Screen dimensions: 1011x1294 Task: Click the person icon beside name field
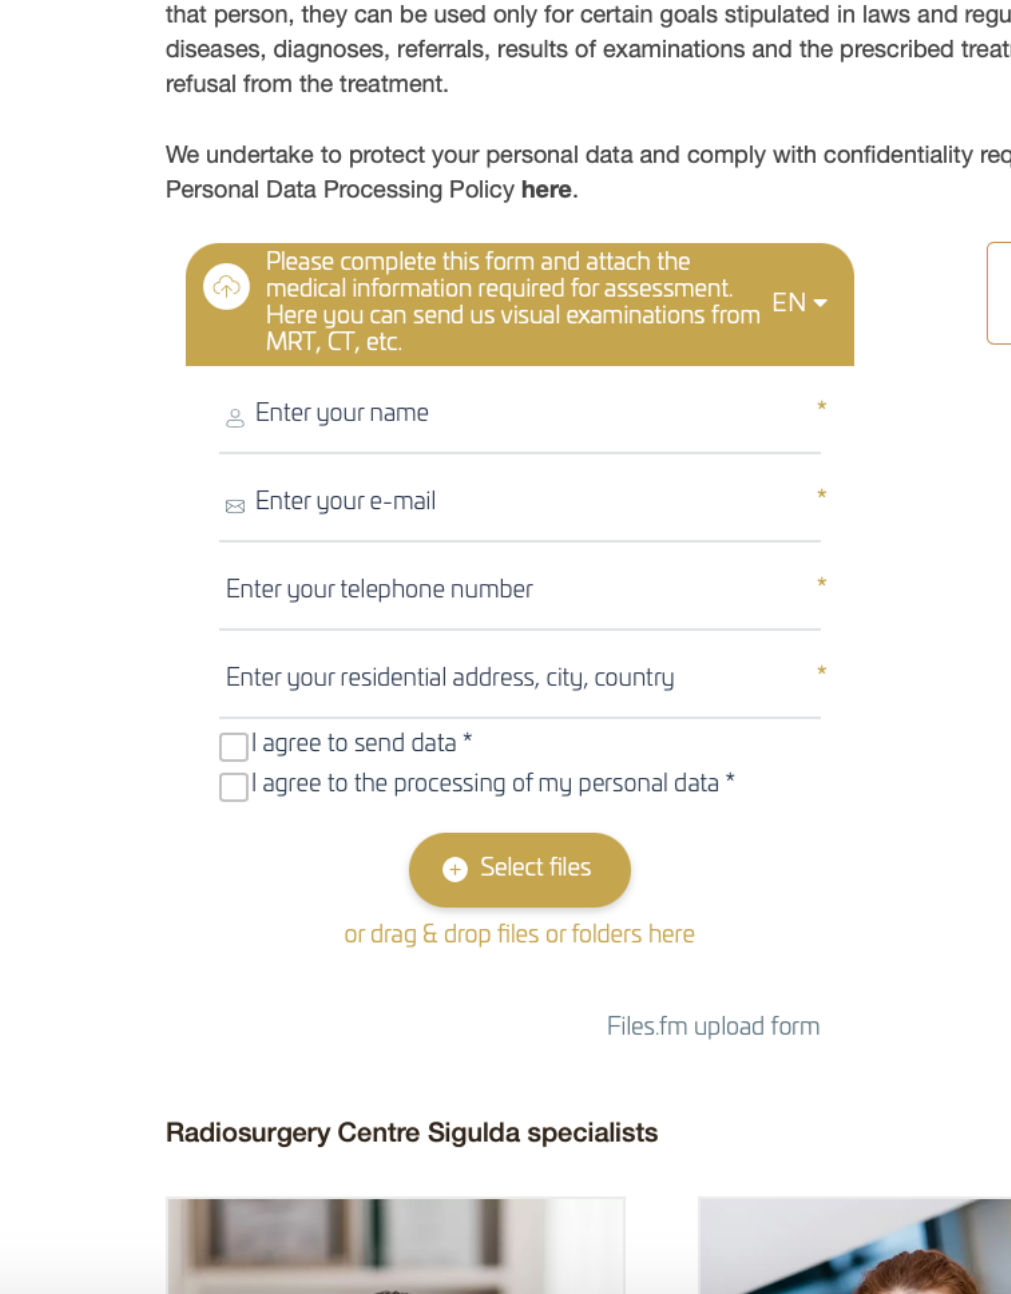(x=235, y=418)
